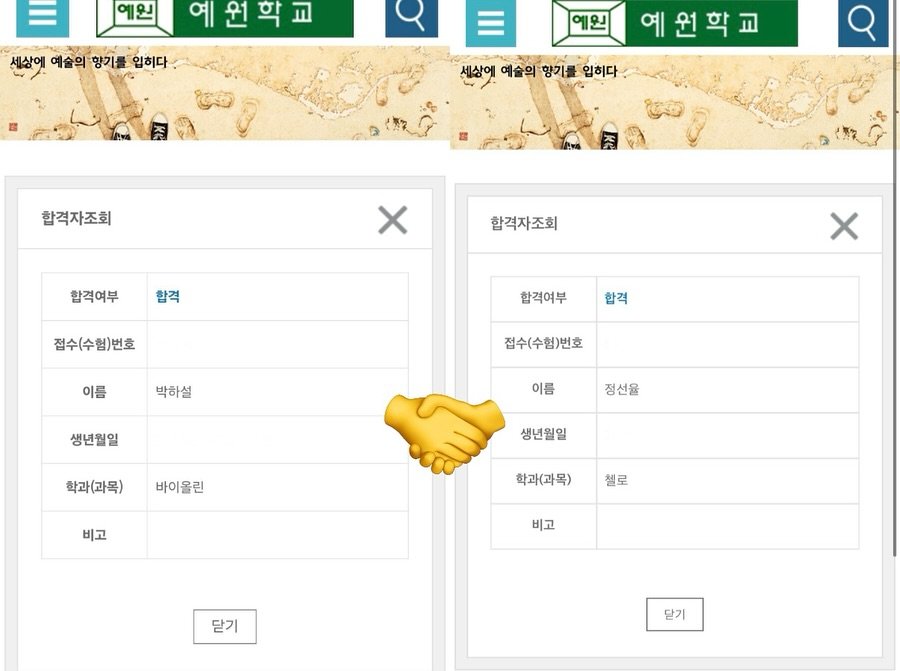This screenshot has height=671, width=900.
Task: Click the search magnifier icon on right header
Action: 862,23
